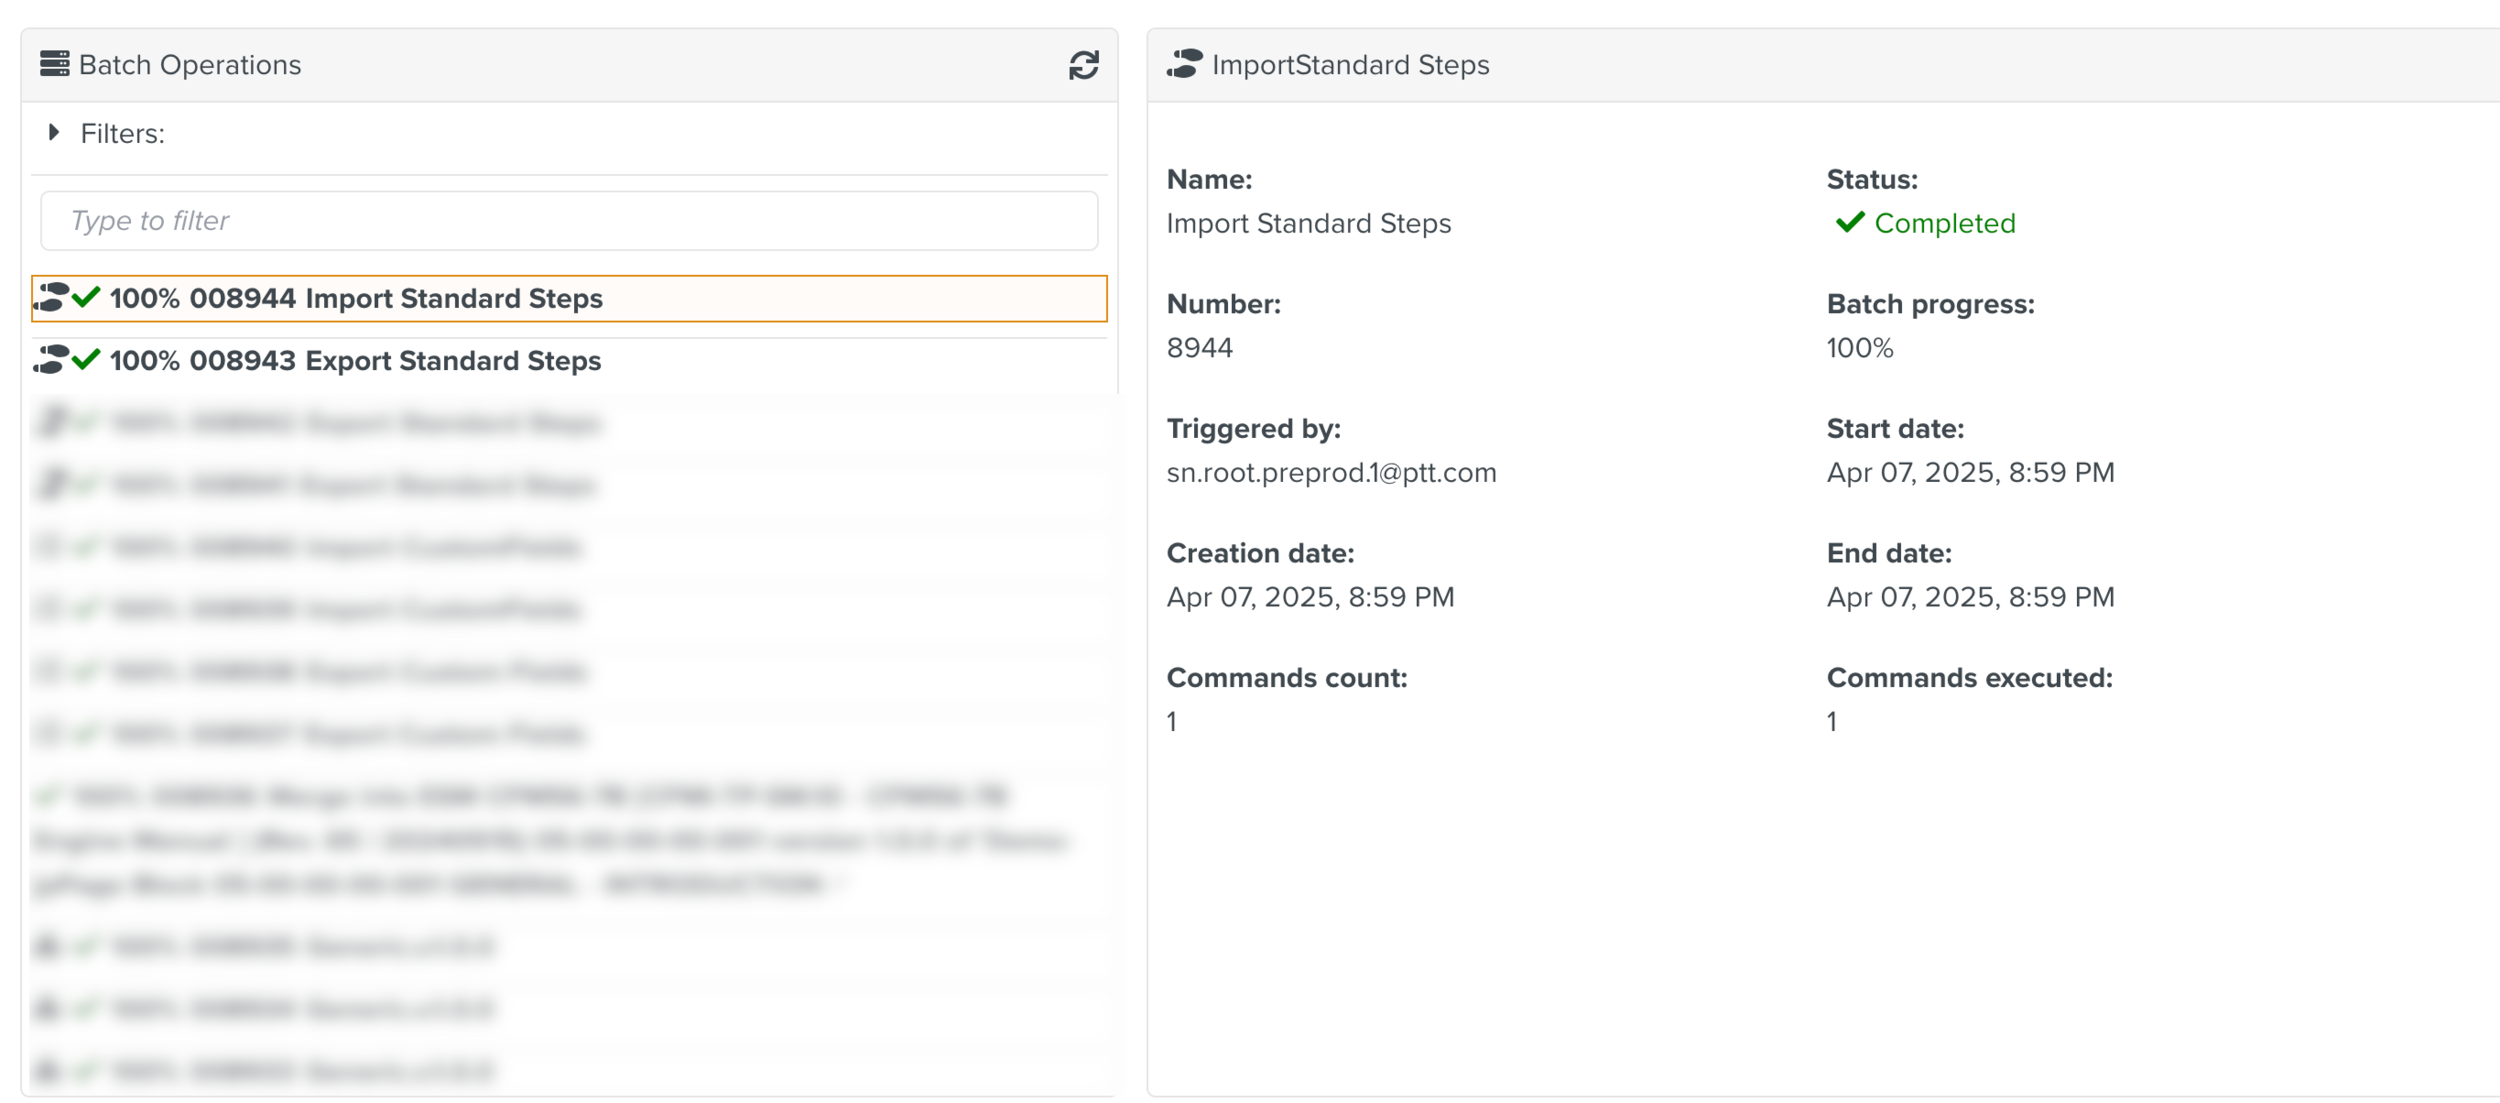Refresh the Batch Operations list
The height and width of the screenshot is (1103, 2500).
pyautogui.click(x=1083, y=66)
